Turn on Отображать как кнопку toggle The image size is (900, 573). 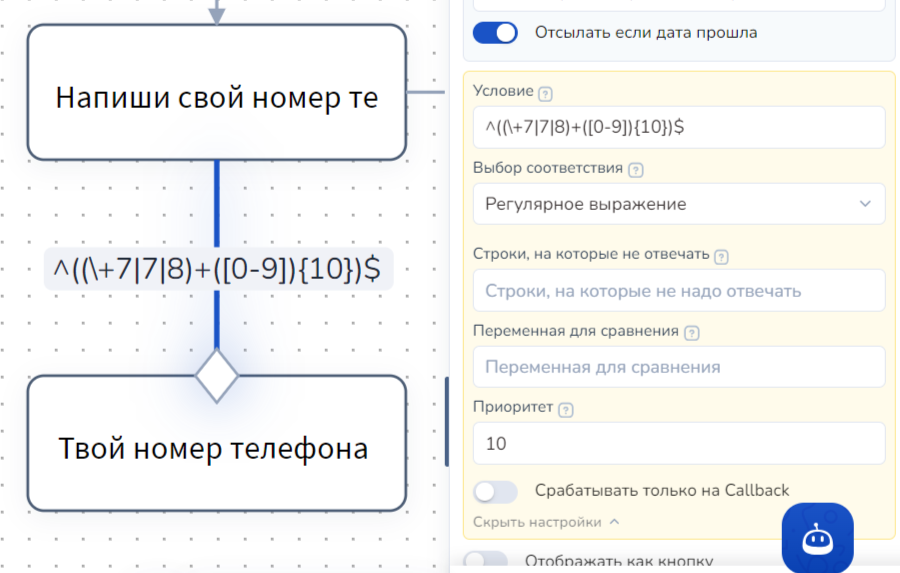[x=486, y=562]
